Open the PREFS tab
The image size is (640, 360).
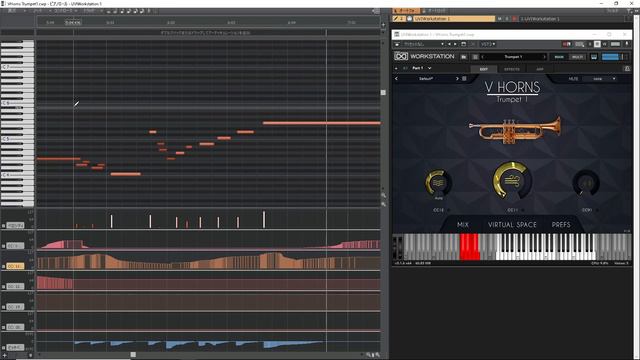point(561,224)
